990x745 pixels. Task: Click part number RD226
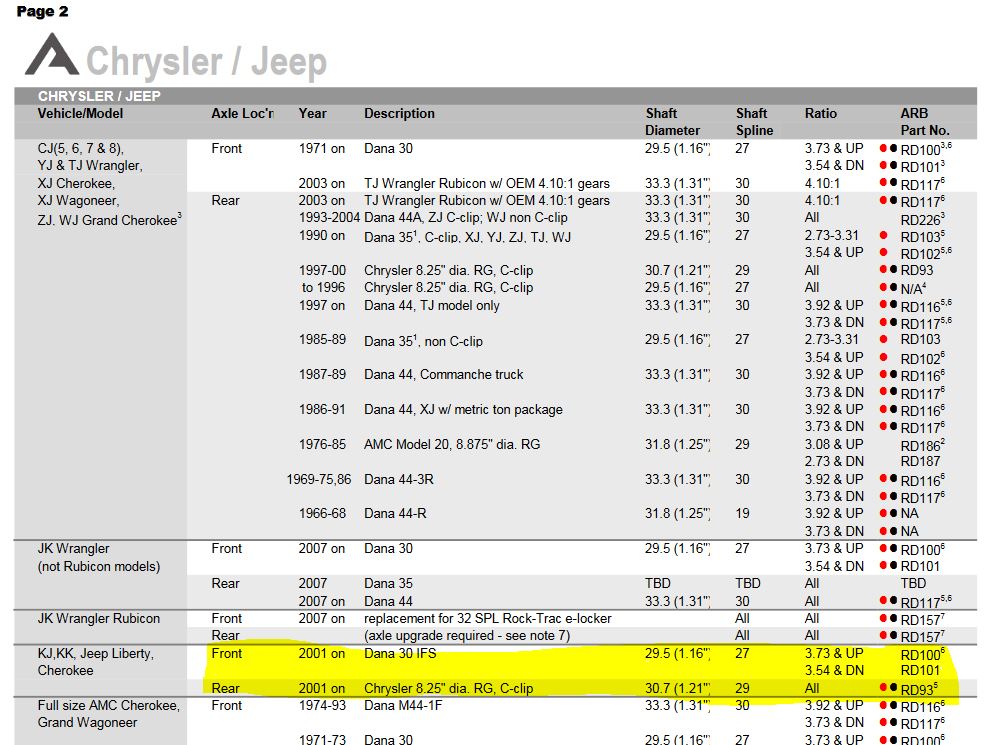pyautogui.click(x=922, y=219)
